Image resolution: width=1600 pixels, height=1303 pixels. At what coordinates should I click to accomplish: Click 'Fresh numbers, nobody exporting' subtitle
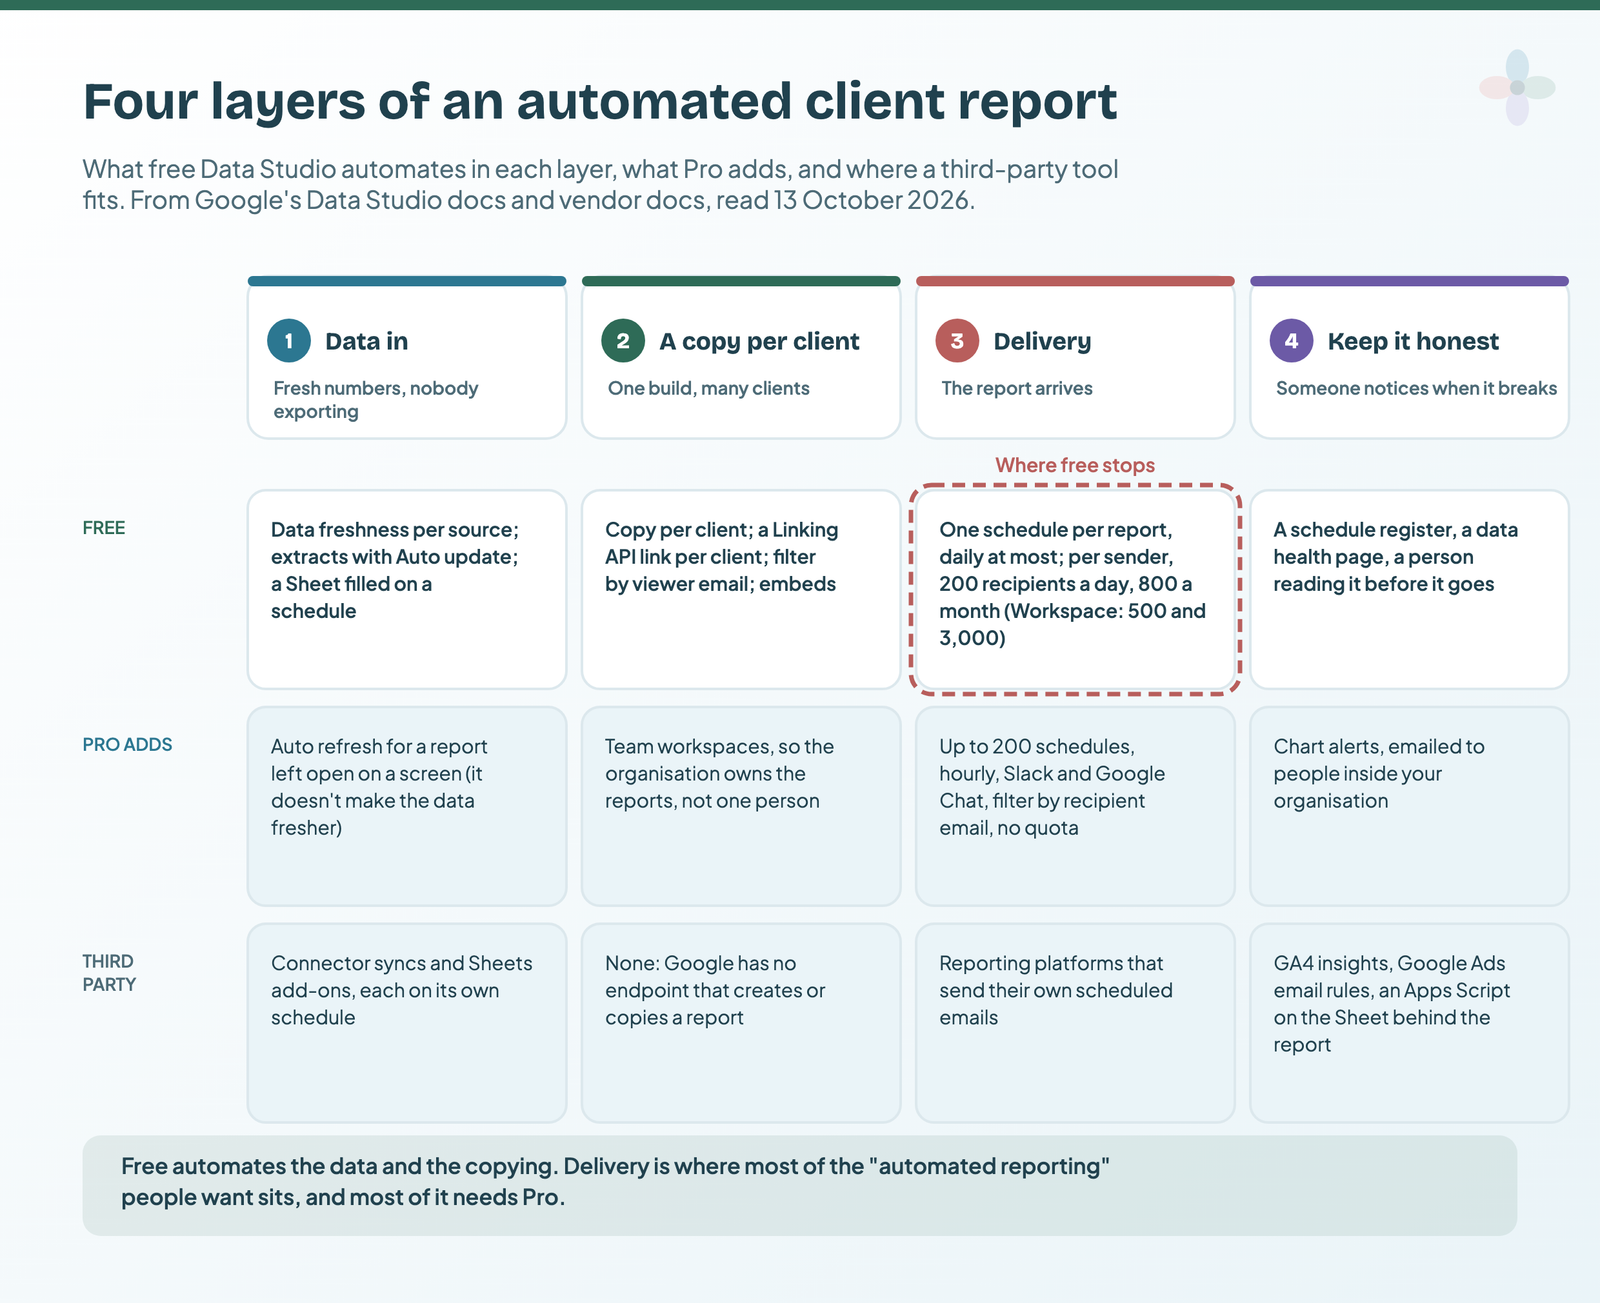coord(376,400)
